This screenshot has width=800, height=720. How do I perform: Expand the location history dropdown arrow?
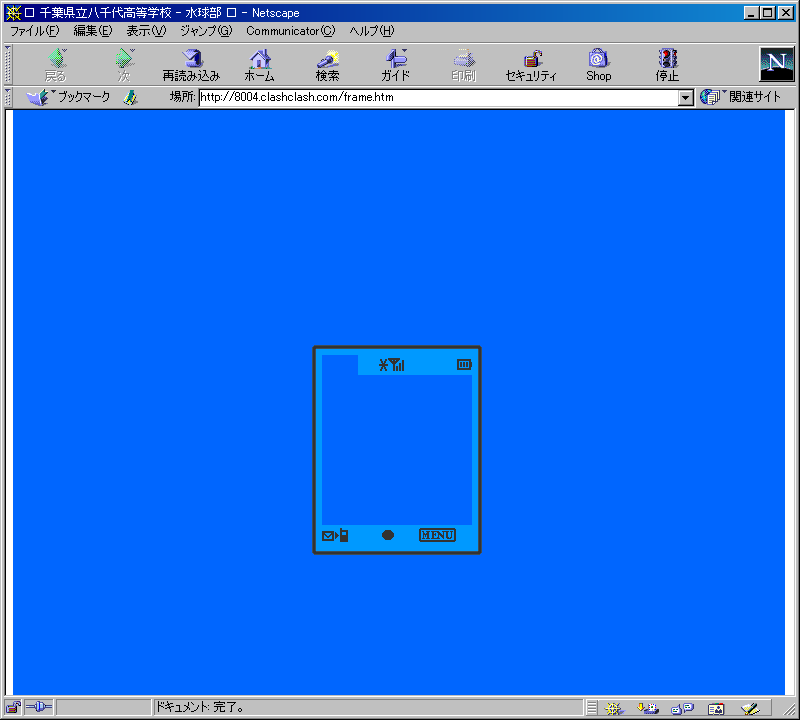click(686, 97)
